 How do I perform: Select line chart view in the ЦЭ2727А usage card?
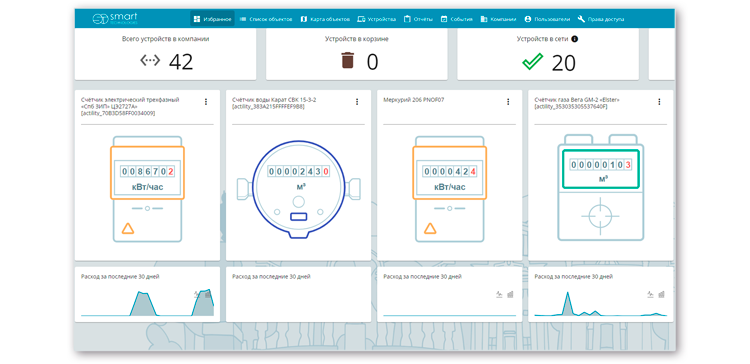pos(197,294)
